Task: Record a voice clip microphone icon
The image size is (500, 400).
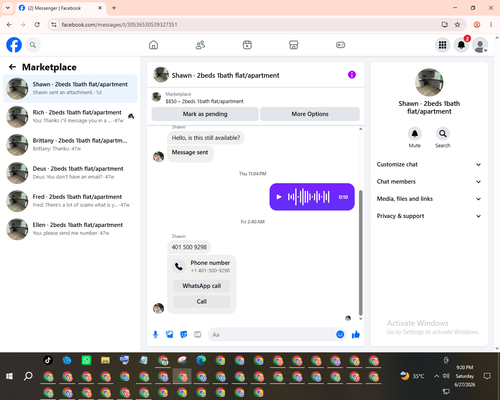Action: coord(155,334)
